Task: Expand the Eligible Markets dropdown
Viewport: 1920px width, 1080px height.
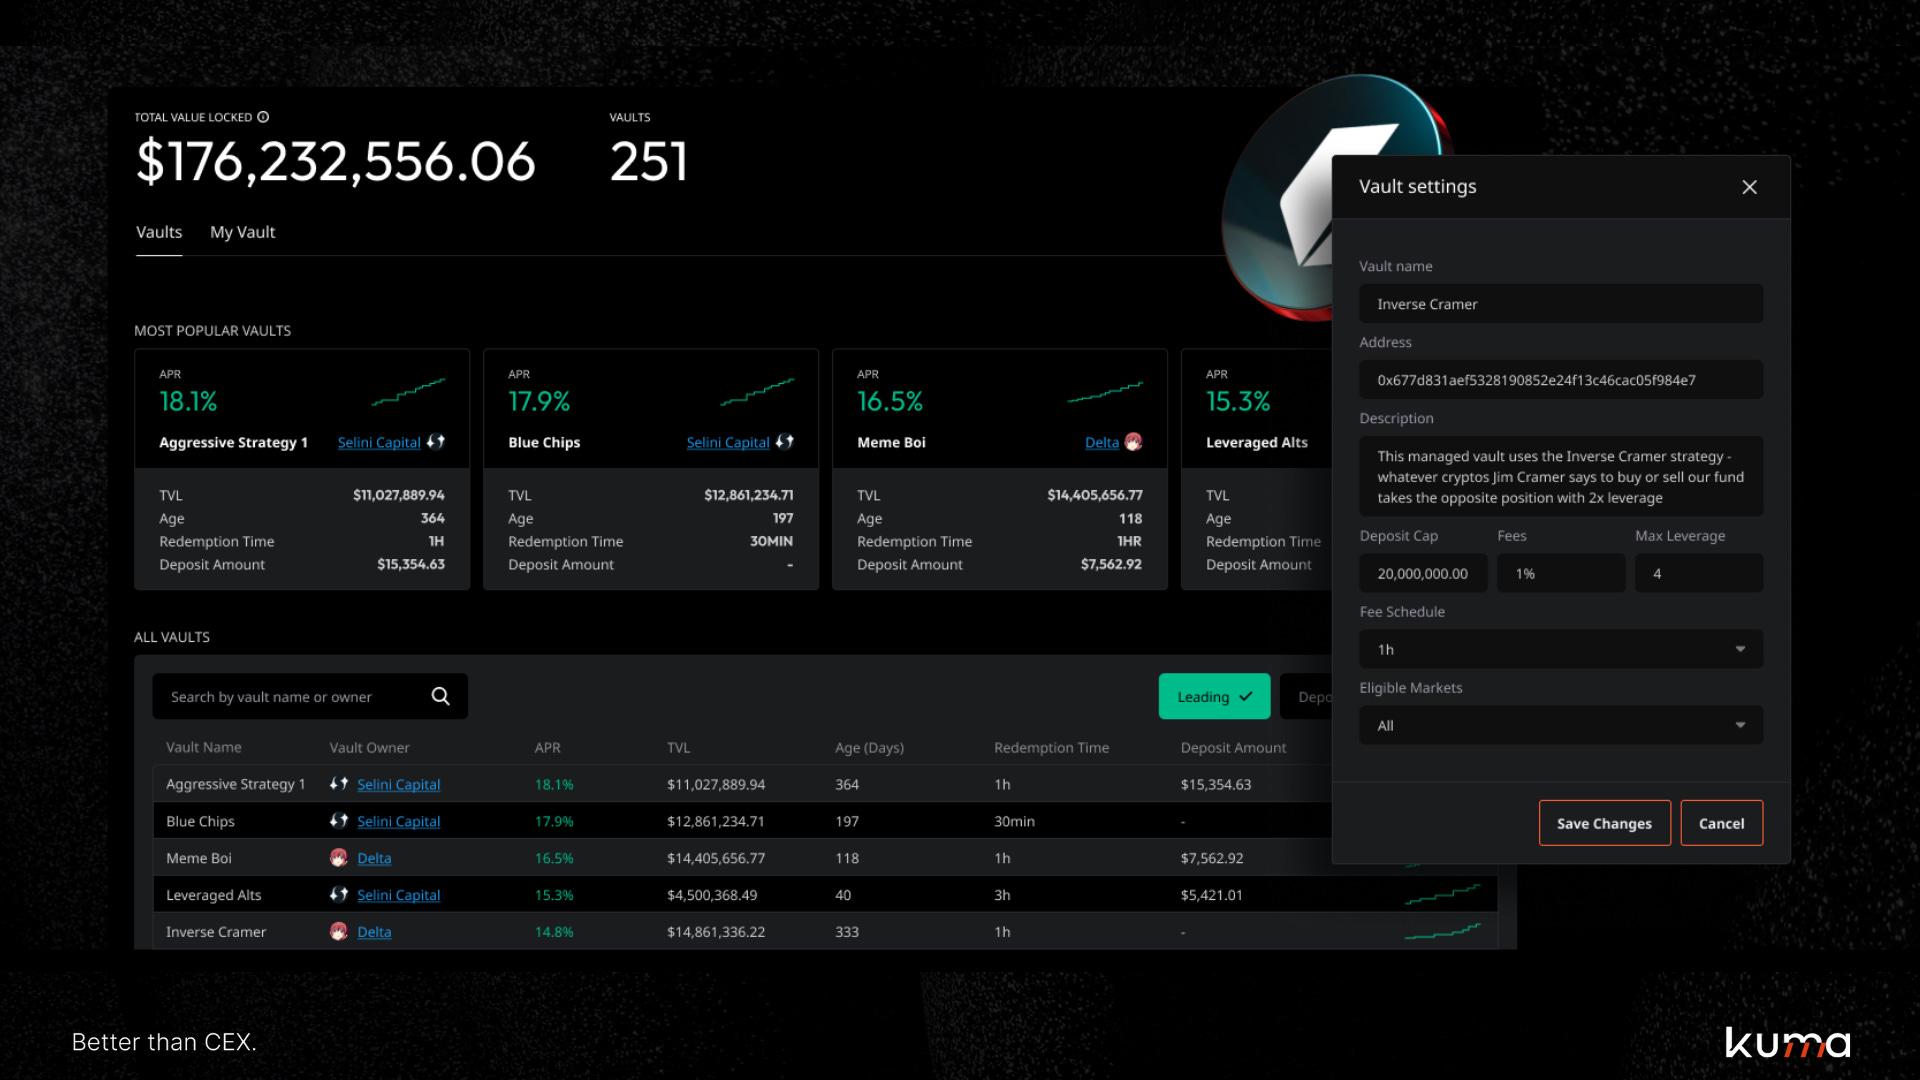Action: tap(1560, 725)
